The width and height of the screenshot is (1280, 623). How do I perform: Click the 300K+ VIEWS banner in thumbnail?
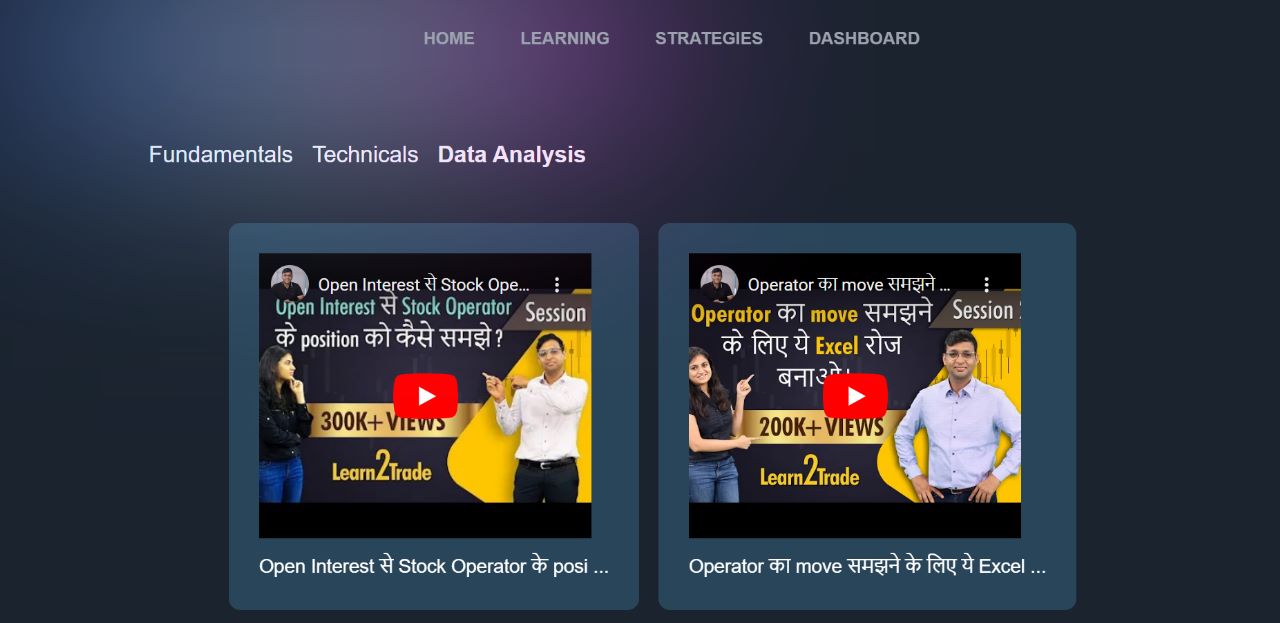(383, 422)
